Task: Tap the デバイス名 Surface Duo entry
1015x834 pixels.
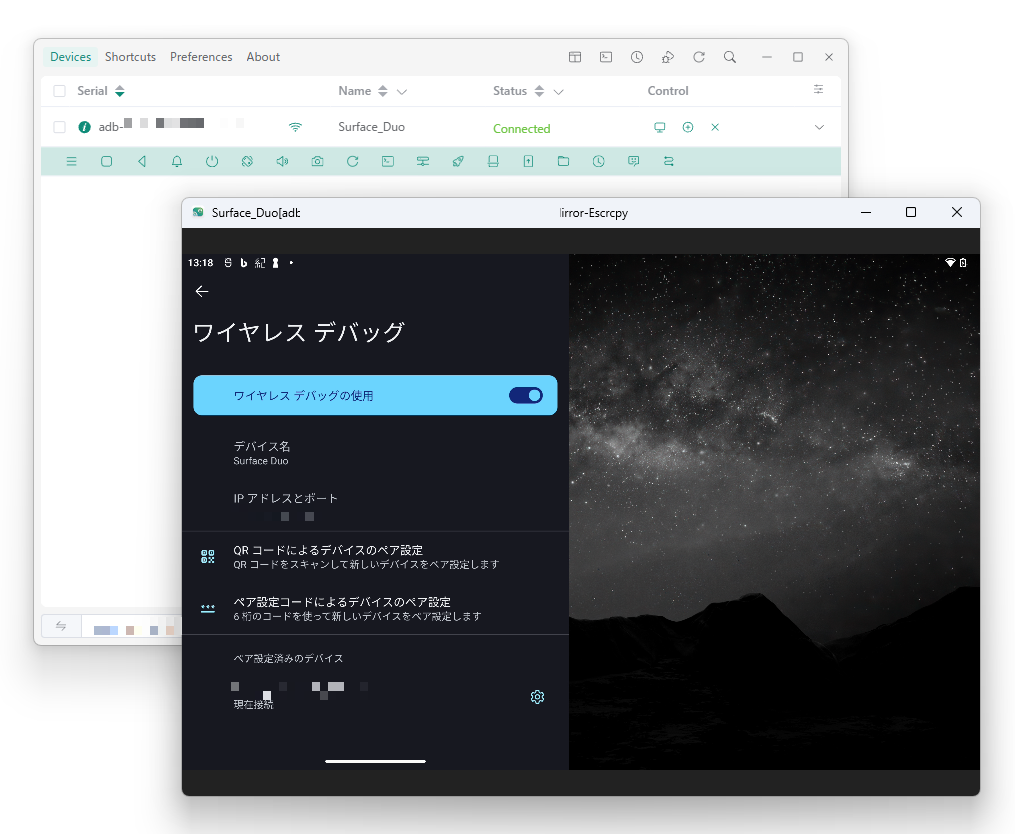Action: tap(375, 453)
